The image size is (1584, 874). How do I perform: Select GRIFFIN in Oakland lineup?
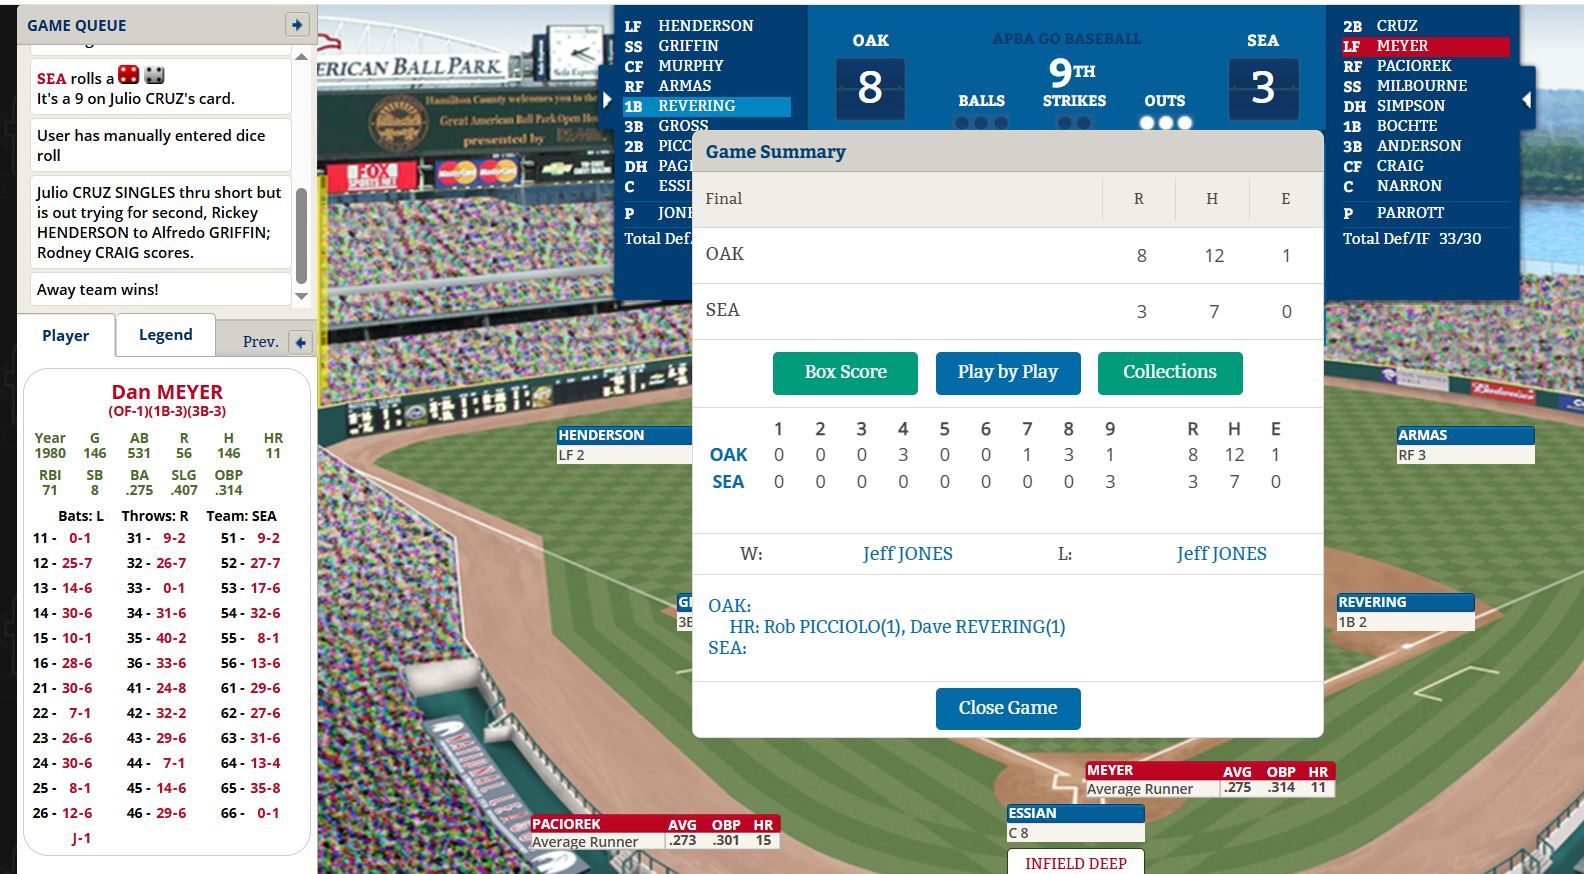click(688, 46)
